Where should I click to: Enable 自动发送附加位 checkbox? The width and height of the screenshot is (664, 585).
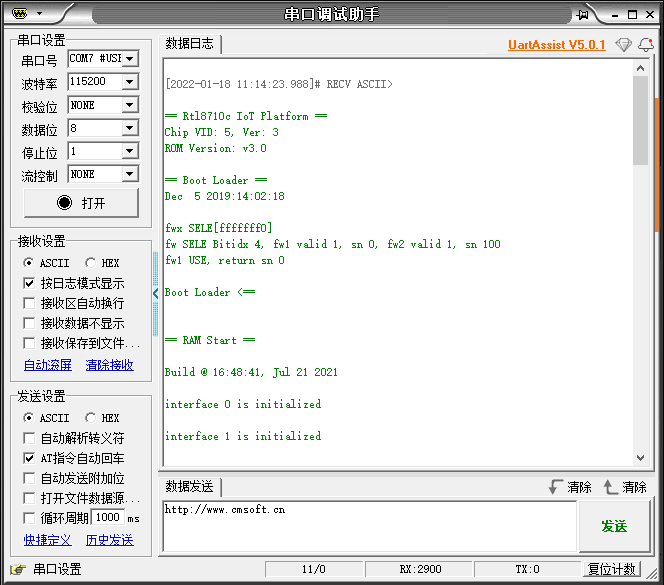coord(29,478)
